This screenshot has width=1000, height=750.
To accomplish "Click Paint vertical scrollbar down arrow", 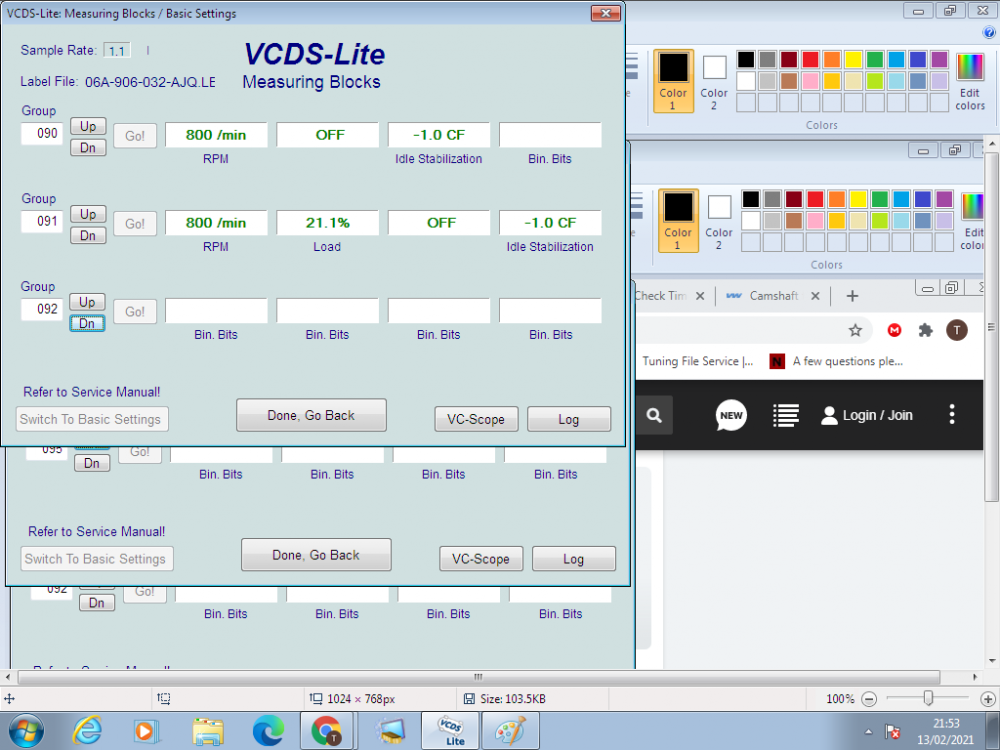I will click(x=992, y=661).
